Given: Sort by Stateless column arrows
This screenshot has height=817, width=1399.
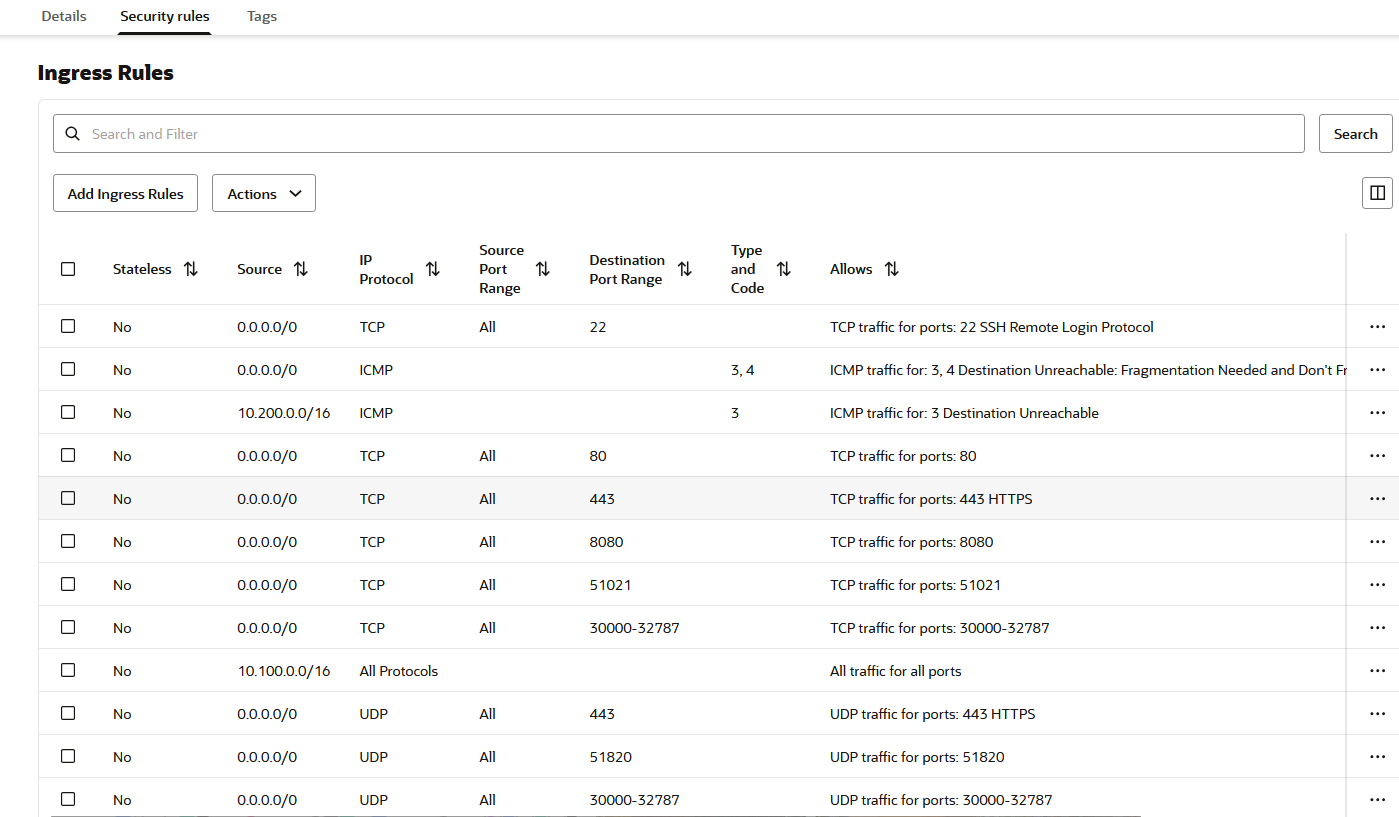Looking at the screenshot, I should 191,269.
